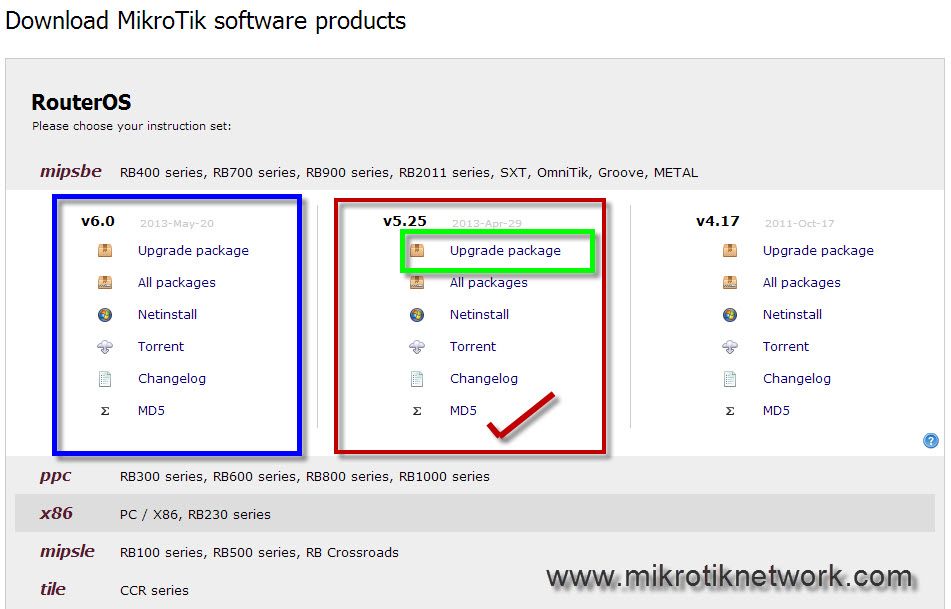Click the v6.0 Changelog document icon
The image size is (951, 609).
105,379
